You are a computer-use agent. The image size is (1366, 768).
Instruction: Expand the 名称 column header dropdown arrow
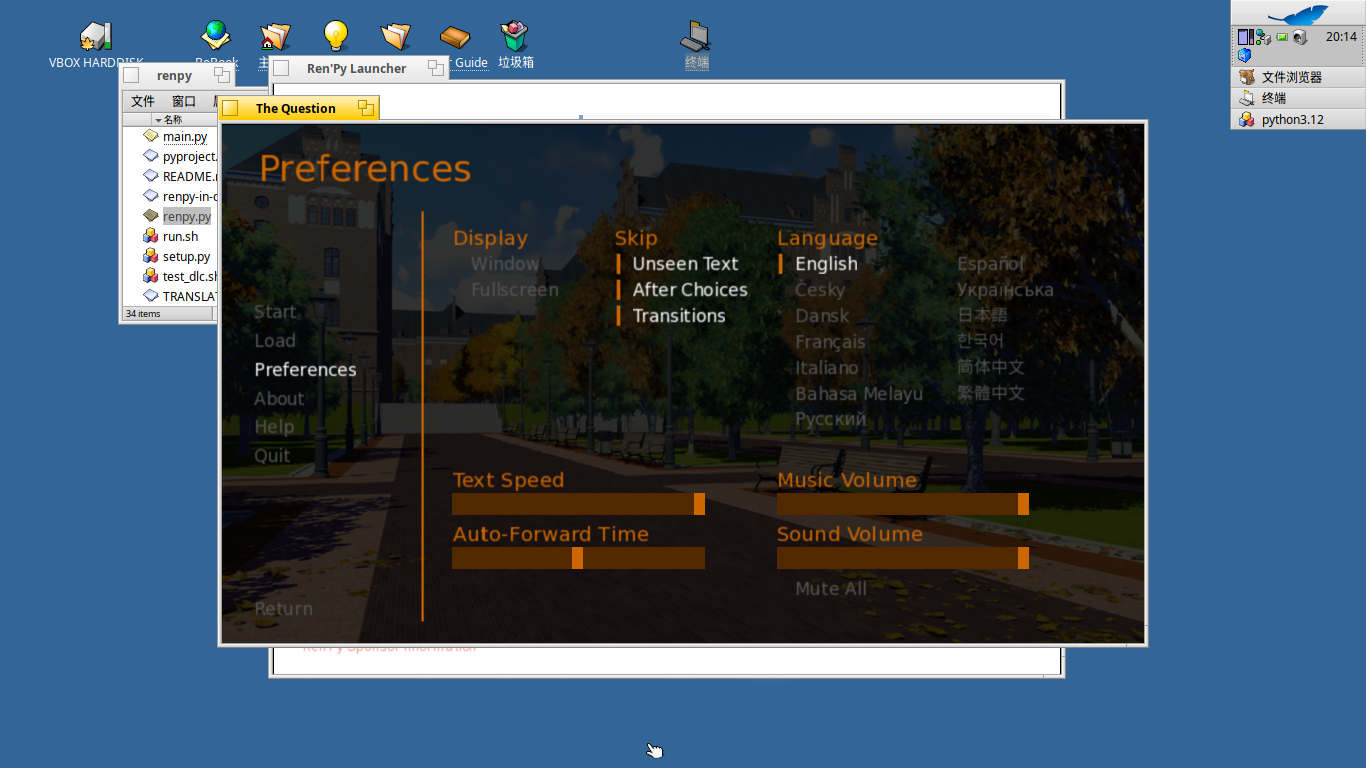click(x=158, y=120)
